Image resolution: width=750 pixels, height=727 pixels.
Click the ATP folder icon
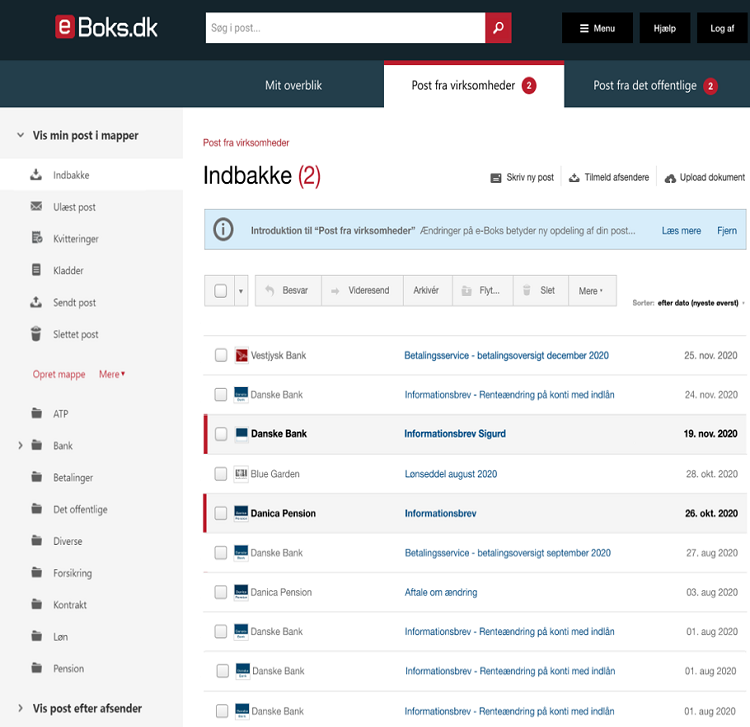click(36, 413)
